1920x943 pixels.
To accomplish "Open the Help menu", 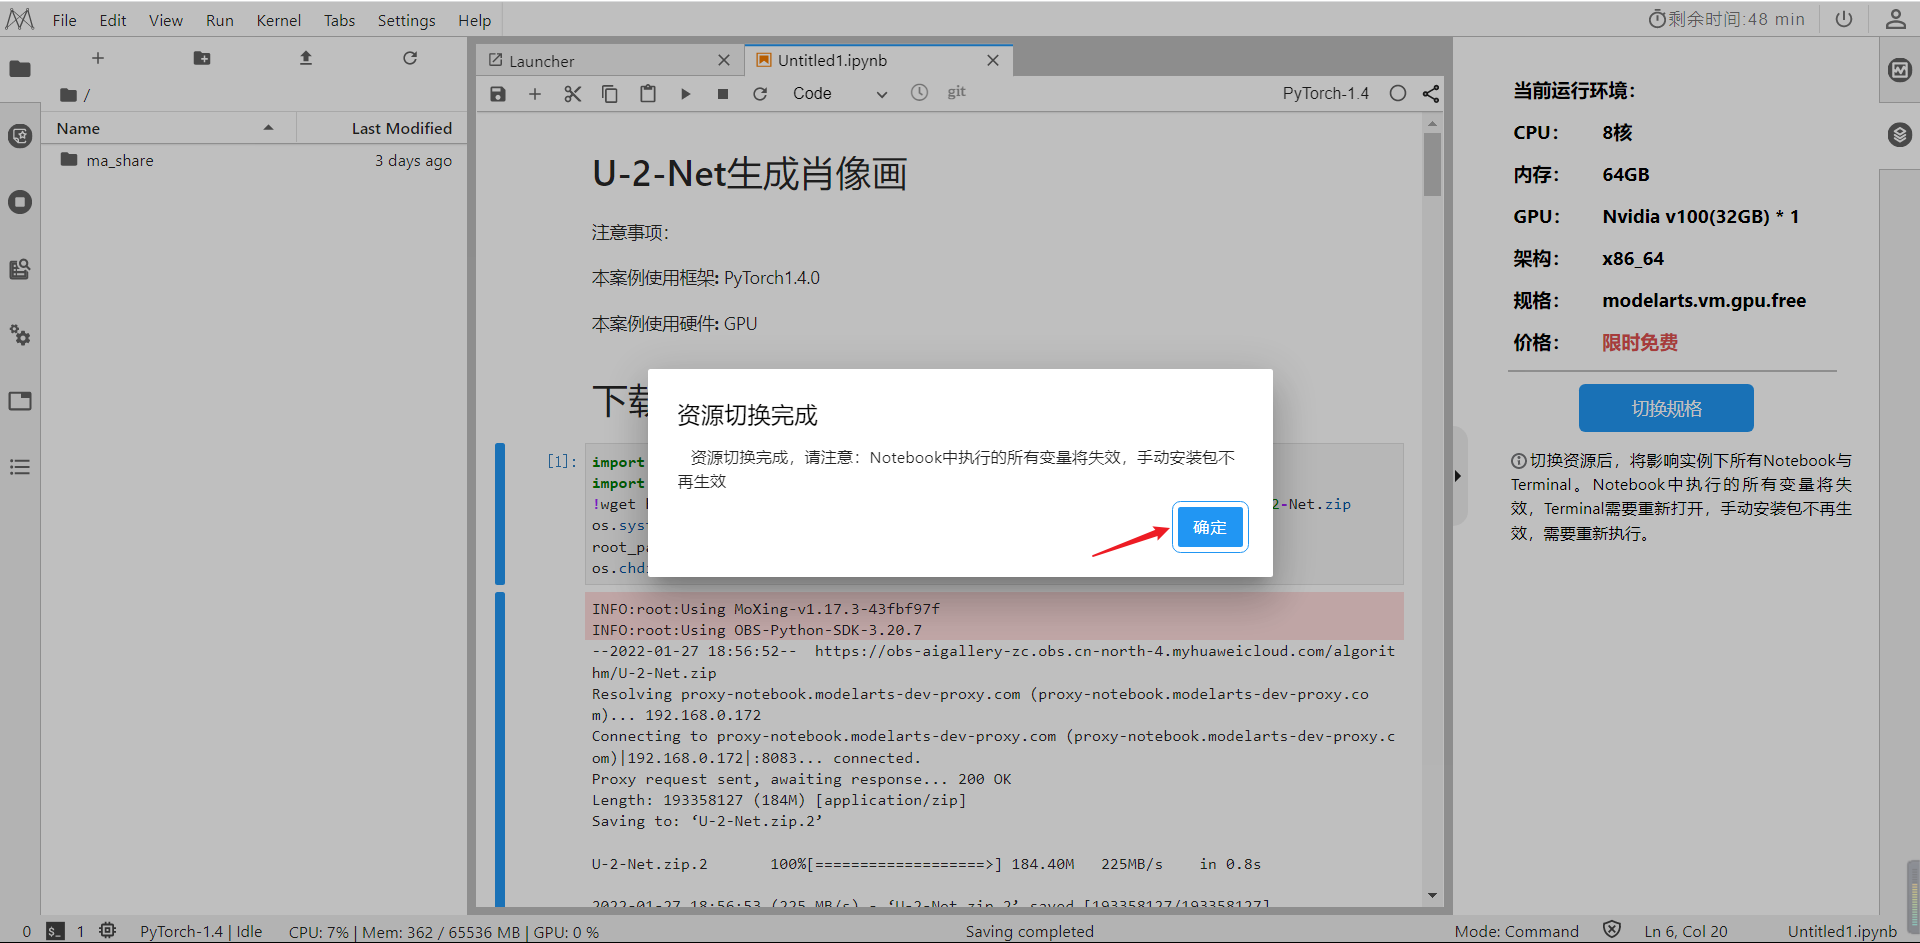I will tap(475, 20).
